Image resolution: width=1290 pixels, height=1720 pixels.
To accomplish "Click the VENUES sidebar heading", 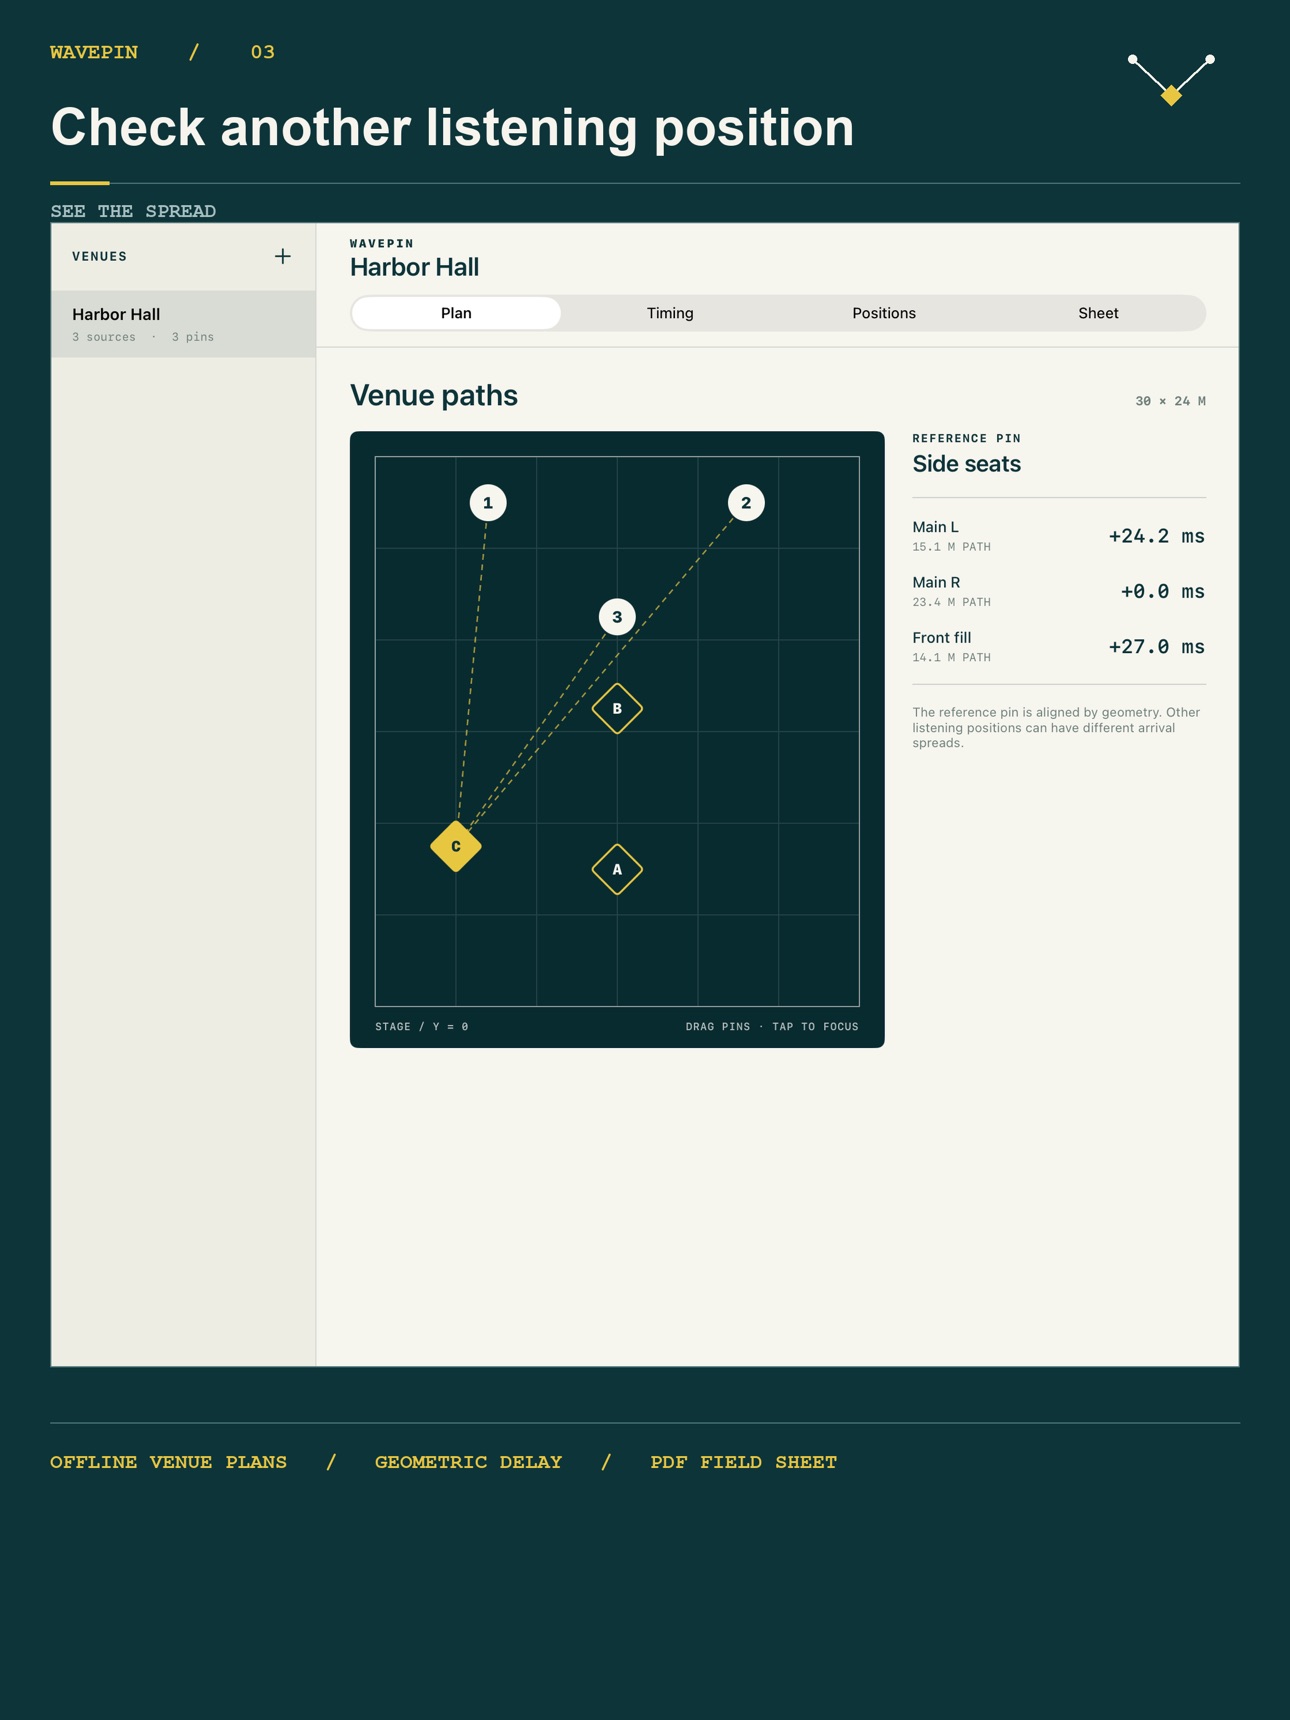I will (x=100, y=257).
